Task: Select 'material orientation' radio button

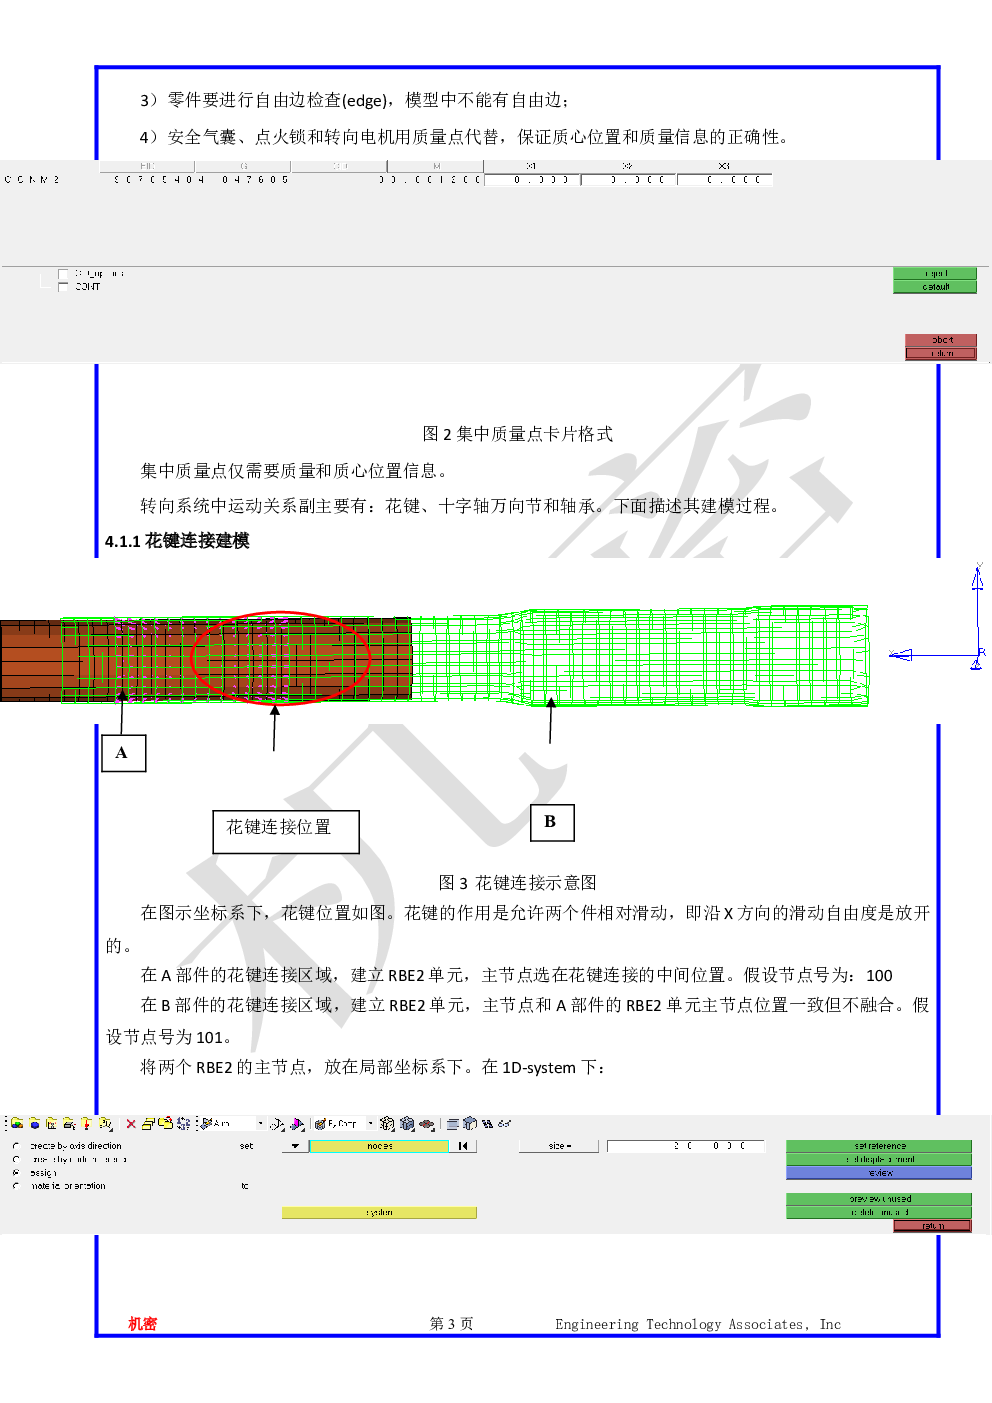Action: [x=17, y=1186]
